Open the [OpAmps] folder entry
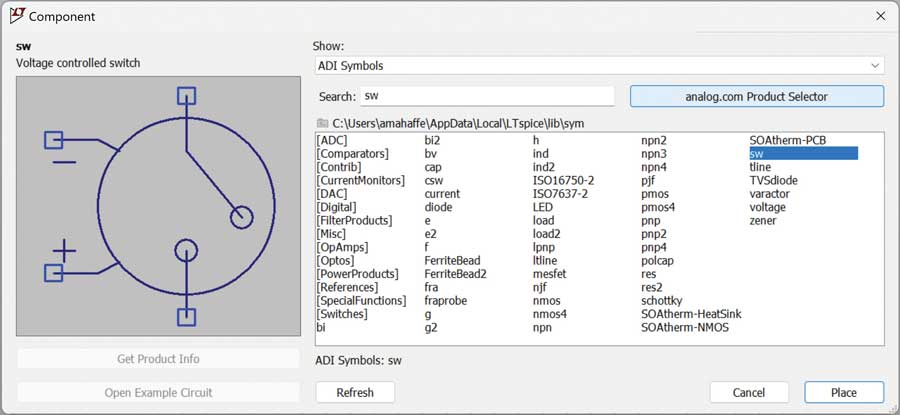This screenshot has width=900, height=415. pos(344,247)
